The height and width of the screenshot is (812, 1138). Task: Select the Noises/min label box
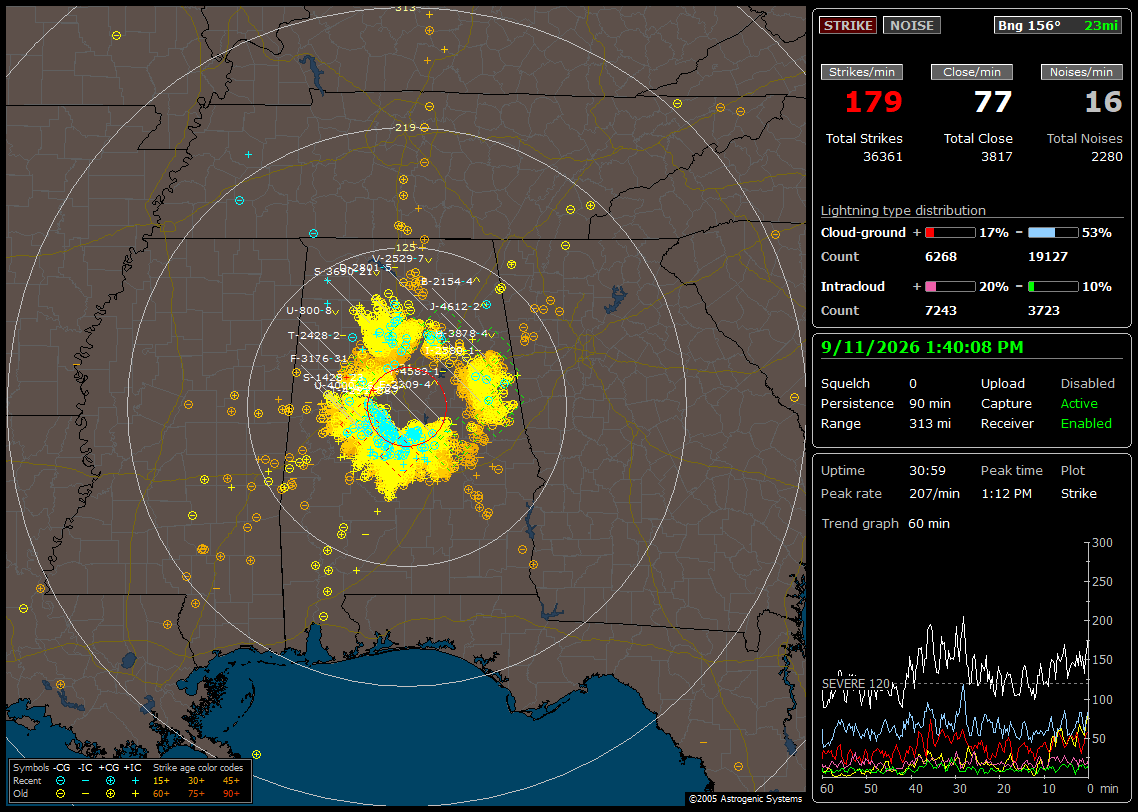(x=1081, y=72)
